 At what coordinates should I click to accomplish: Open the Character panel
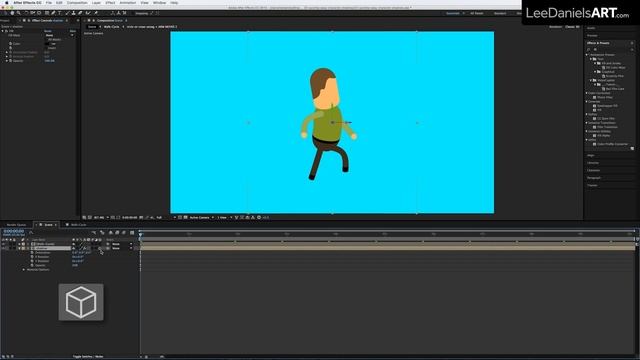pyautogui.click(x=593, y=170)
